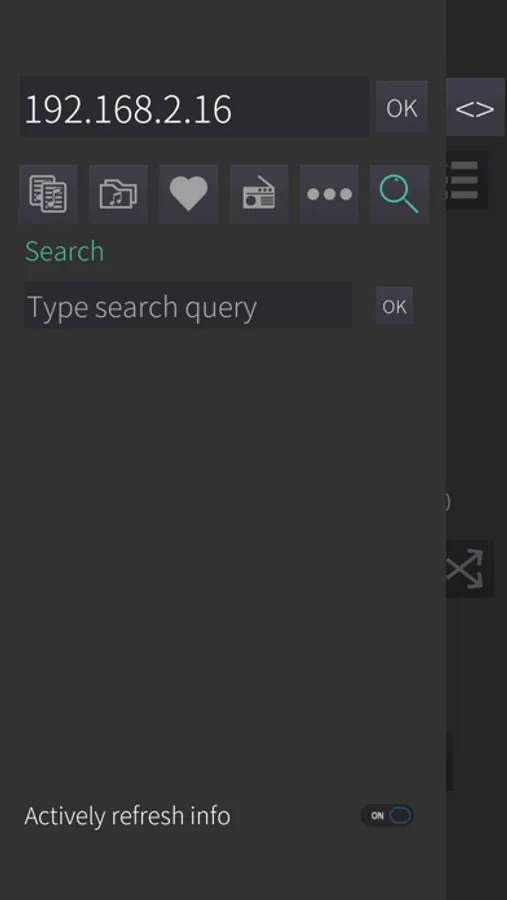The width and height of the screenshot is (507, 900).
Task: Tap the partially hidden list menu icon
Action: tap(467, 180)
